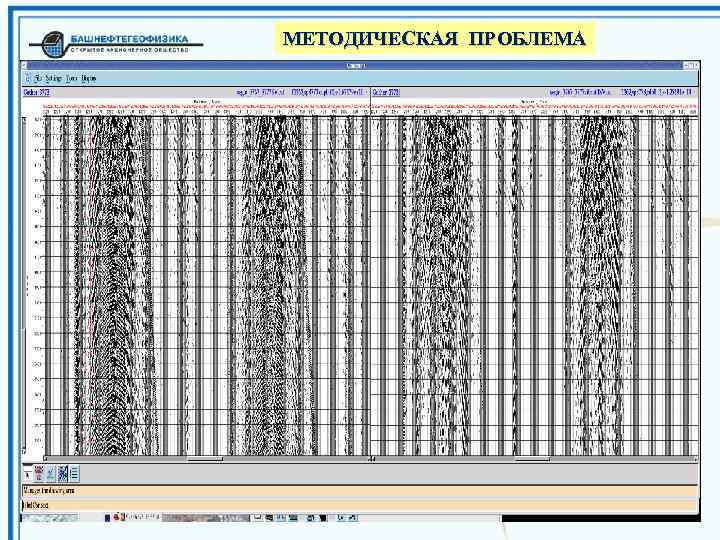The height and width of the screenshot is (540, 720).
Task: Click the lower beige status line
Action: click(x=360, y=506)
